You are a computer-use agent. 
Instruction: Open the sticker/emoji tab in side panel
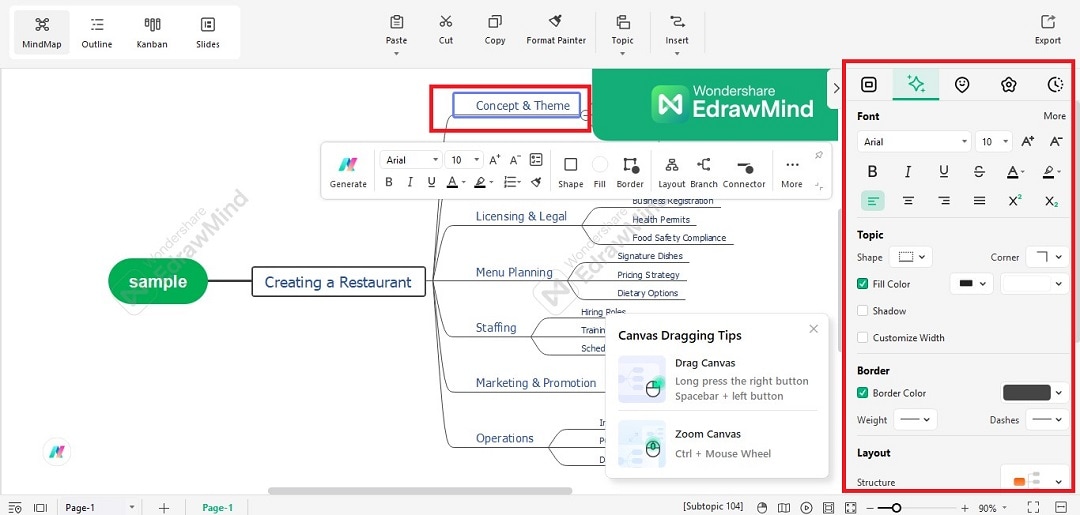pyautogui.click(x=962, y=85)
